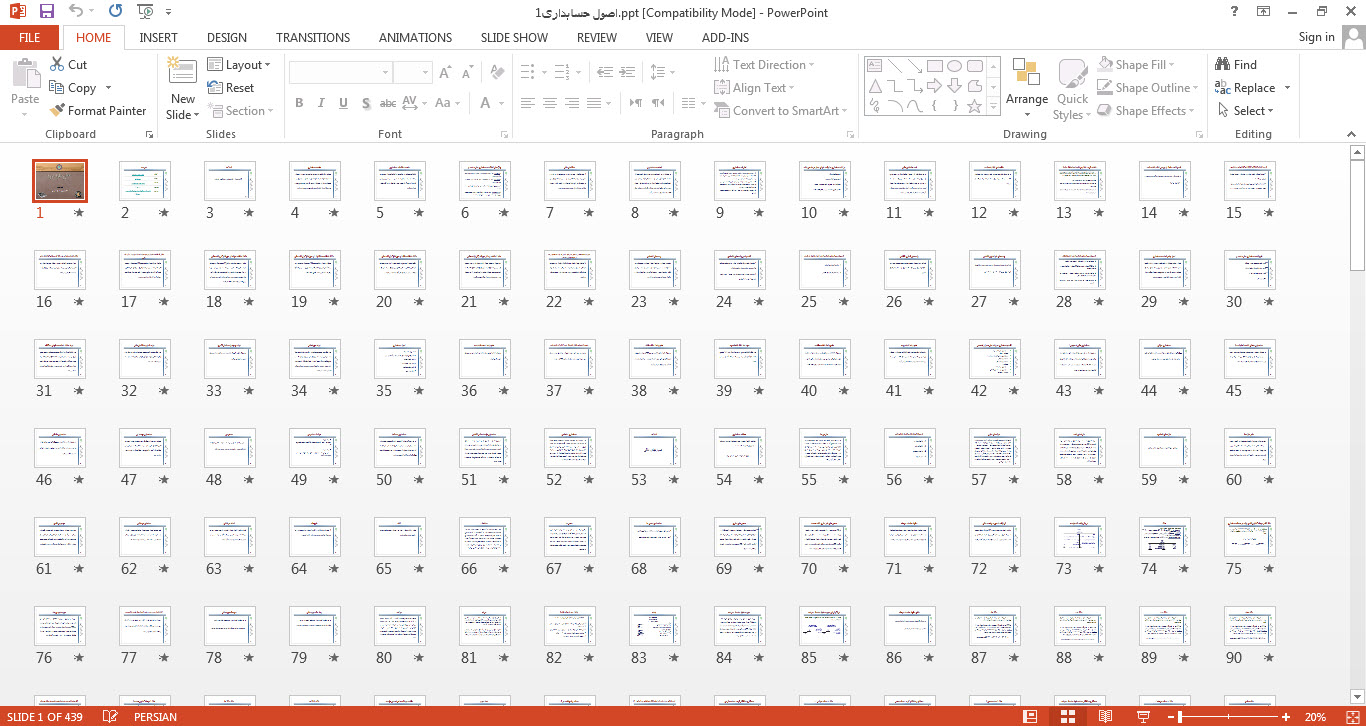Click the zoom percentage 20% button
Image resolution: width=1366 pixels, height=726 pixels.
pos(1315,716)
